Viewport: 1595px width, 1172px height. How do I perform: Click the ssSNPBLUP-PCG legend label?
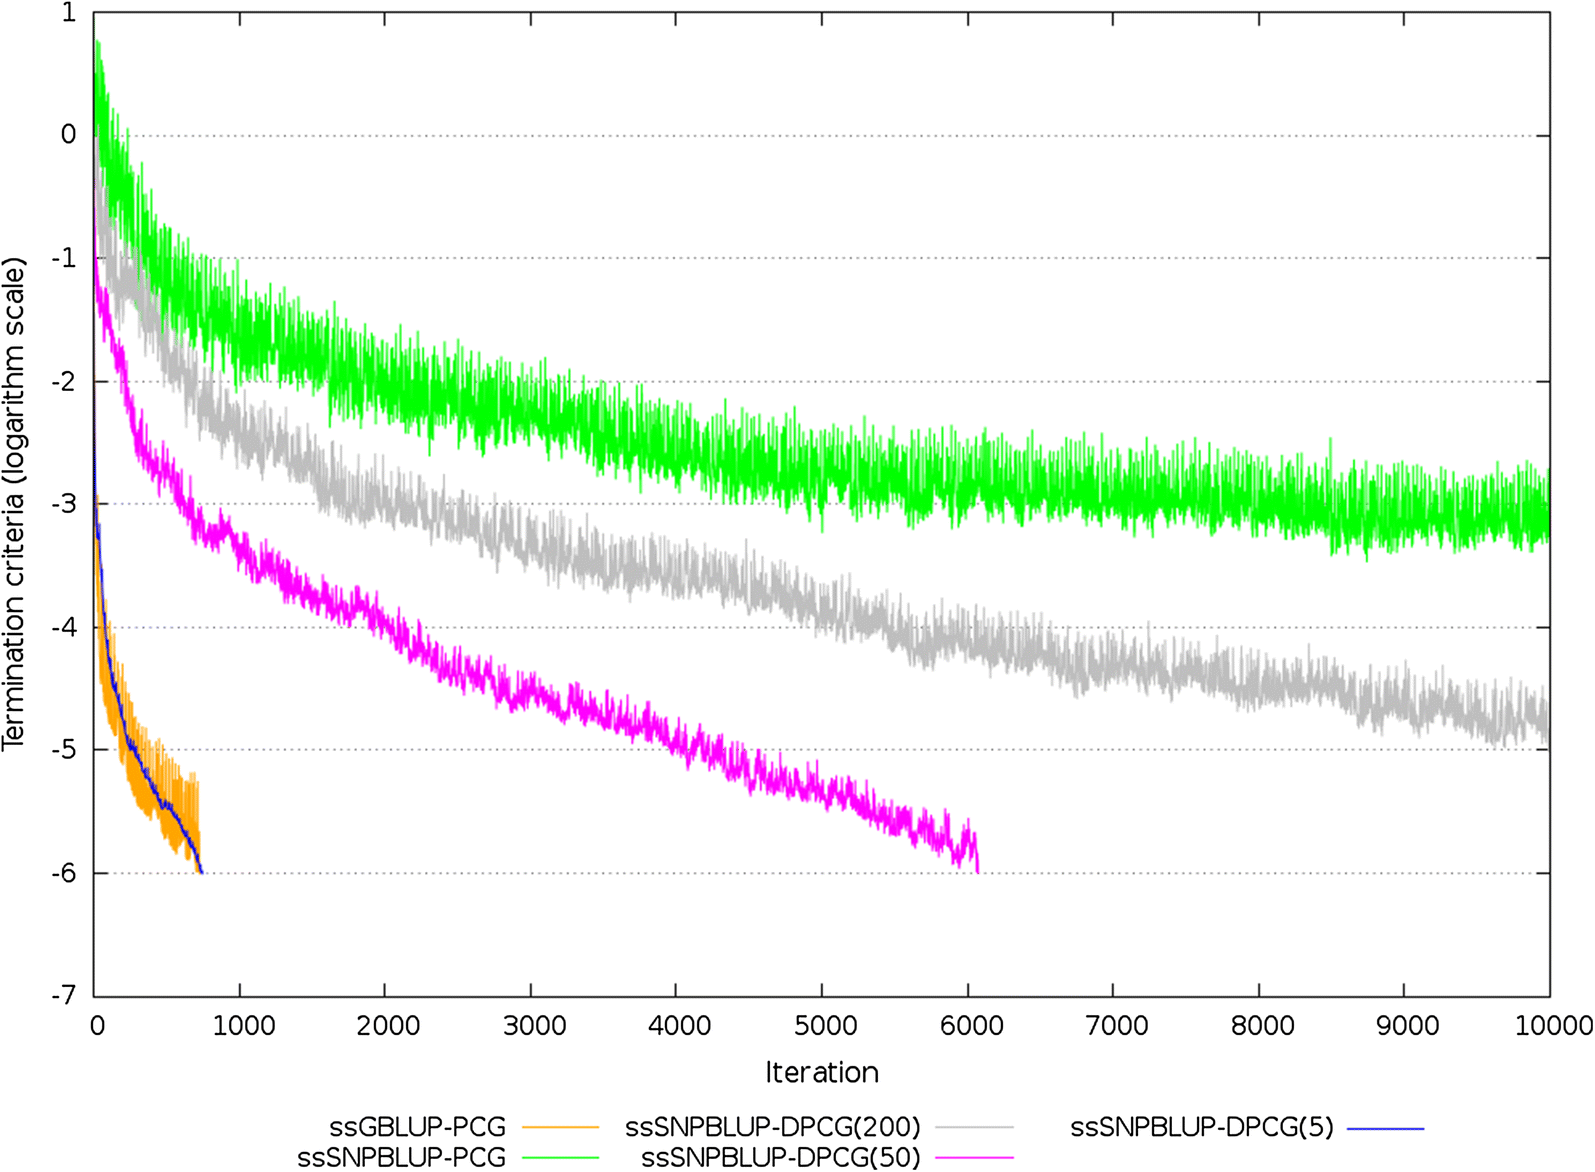tap(402, 1157)
